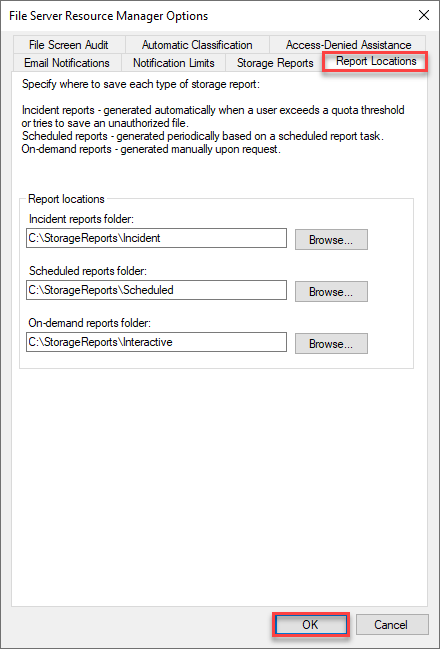Viewport: 440px width, 649px height.
Task: Confirm settings with the OK button
Action: coord(310,624)
